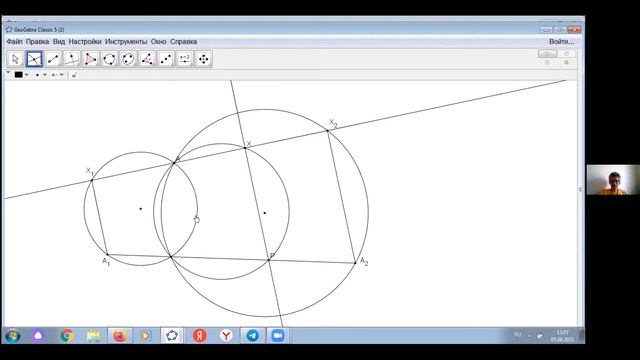Click the Redo arrow in GeoGebra
This screenshot has width=640, height=360.
coord(567,53)
